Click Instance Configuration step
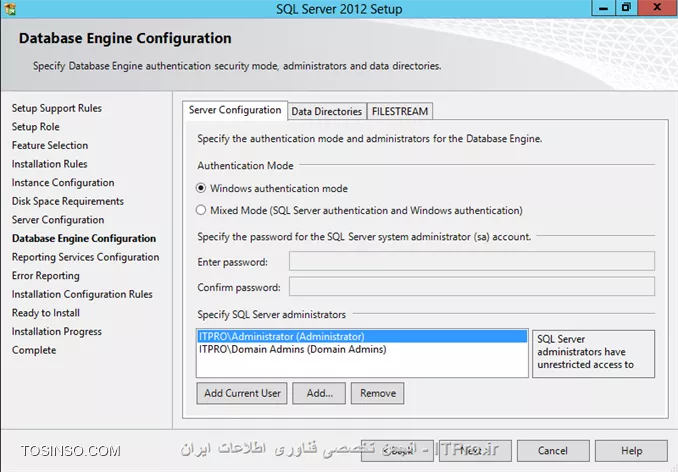This screenshot has width=678, height=472. tap(63, 182)
